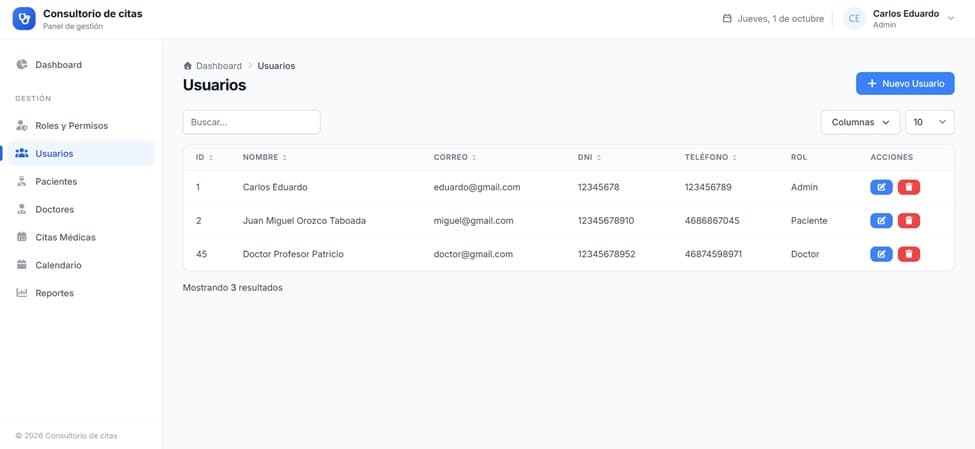Edit user Carlos Eduardo

pyautogui.click(x=881, y=187)
